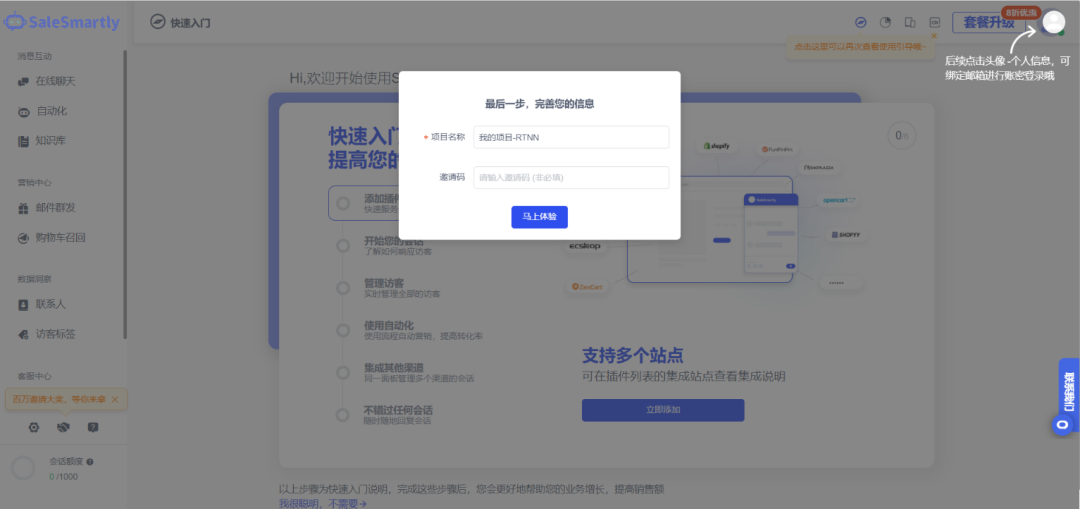This screenshot has height=509, width=1080.
Task: Open 购物车召回 in the sidebar
Action: (52, 238)
